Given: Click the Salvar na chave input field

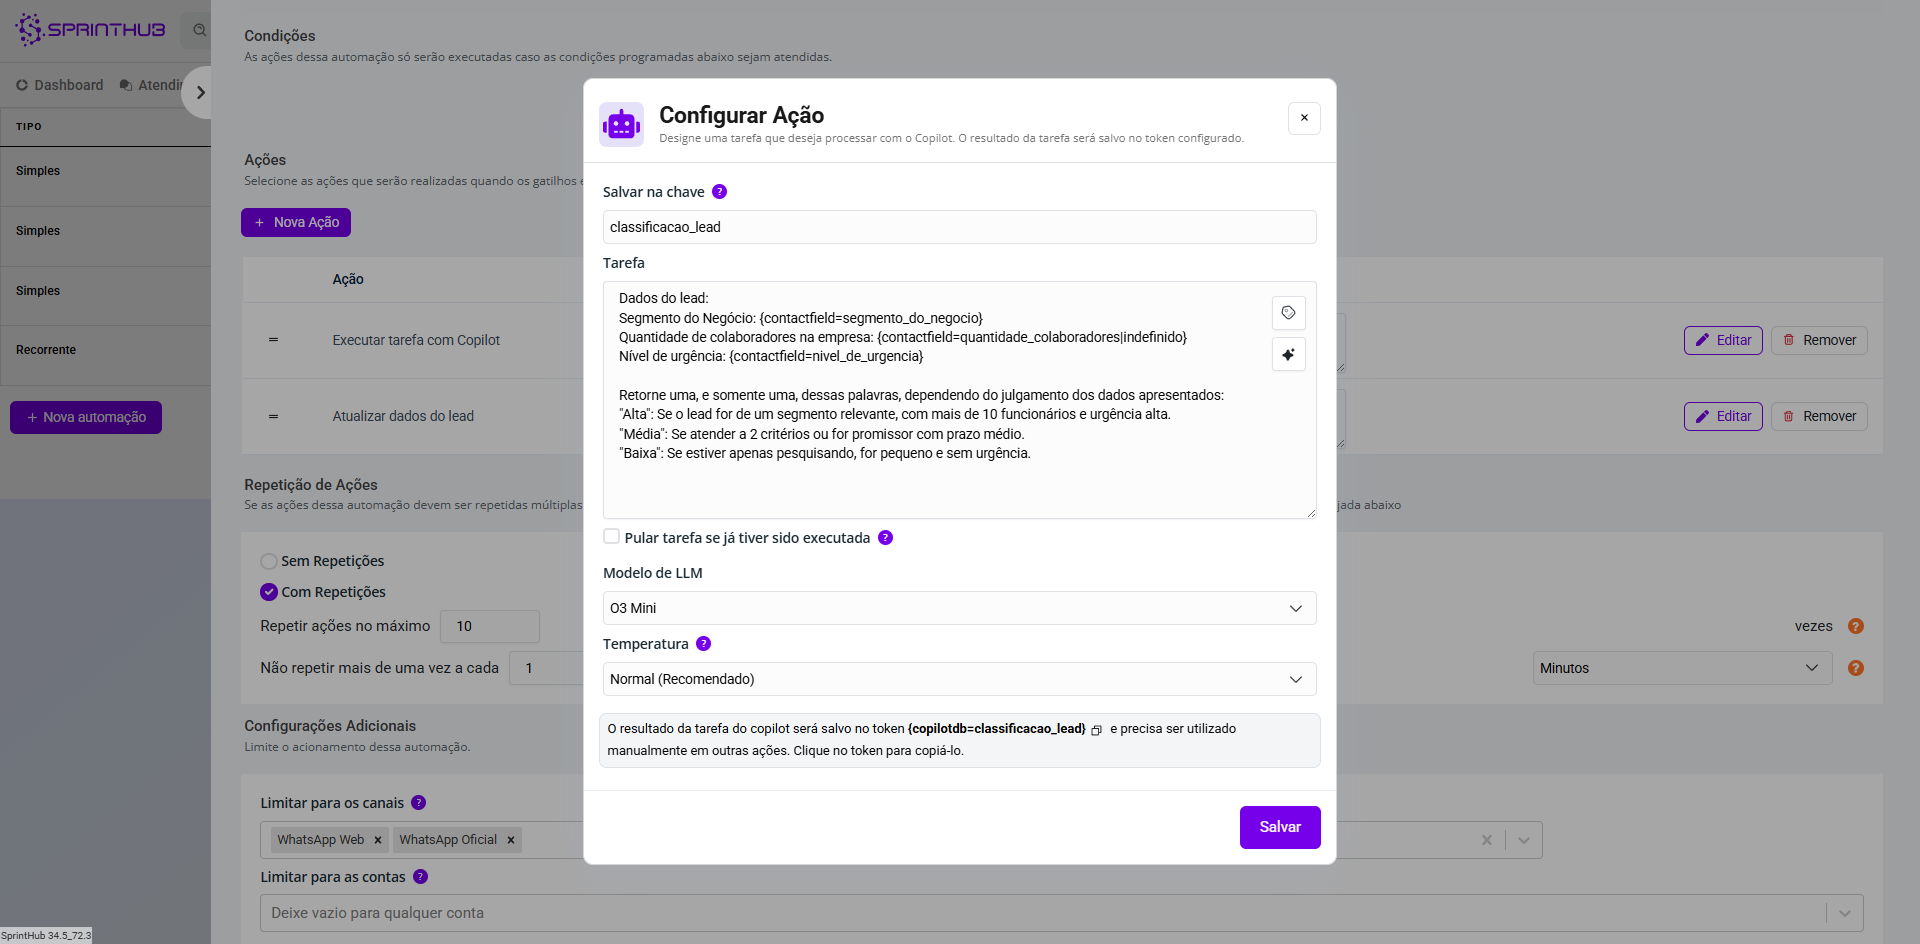Looking at the screenshot, I should [958, 227].
